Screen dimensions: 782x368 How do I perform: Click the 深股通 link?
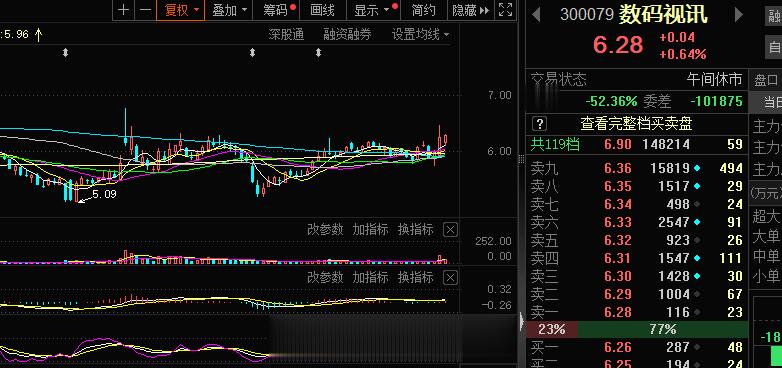point(286,34)
